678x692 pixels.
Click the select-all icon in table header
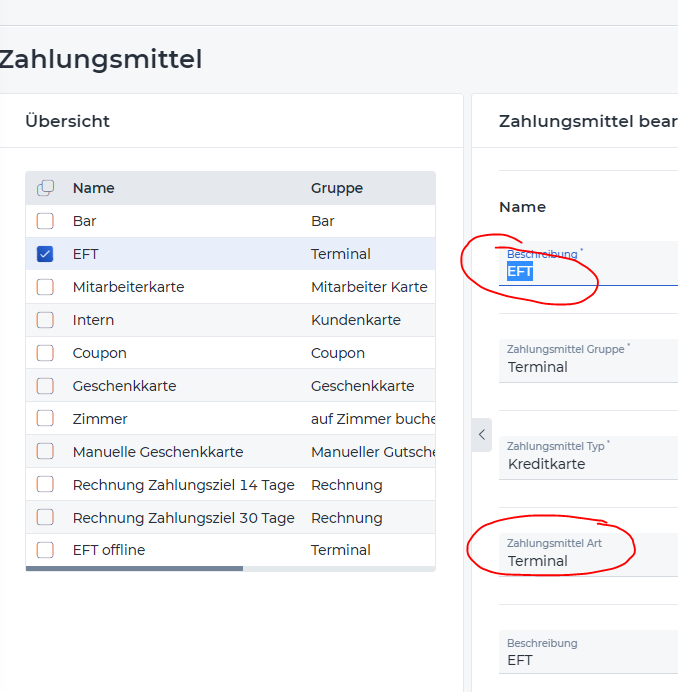pos(45,188)
